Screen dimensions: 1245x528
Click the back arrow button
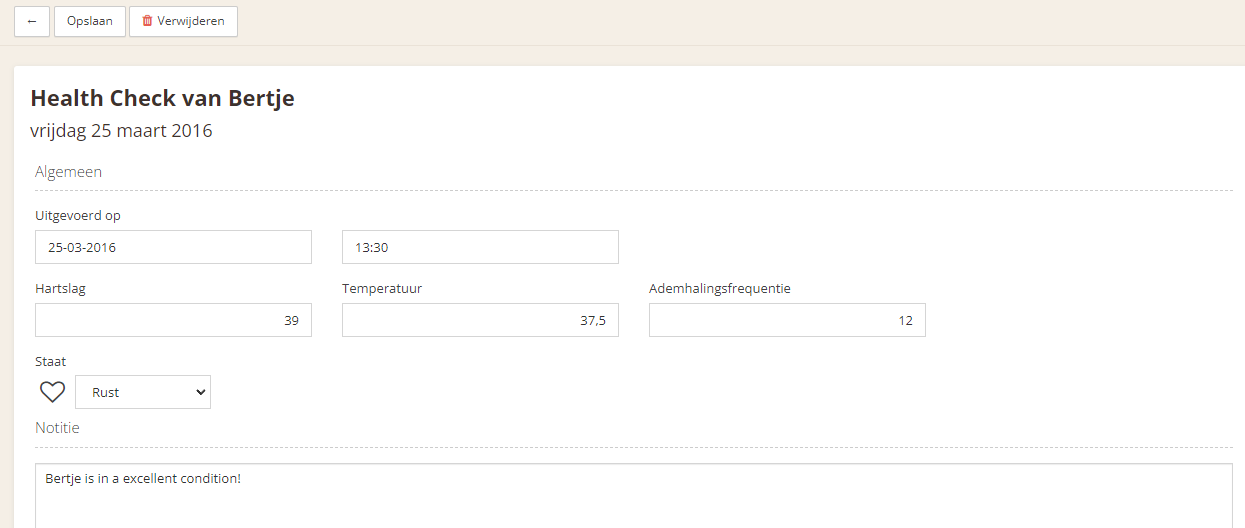tap(32, 21)
